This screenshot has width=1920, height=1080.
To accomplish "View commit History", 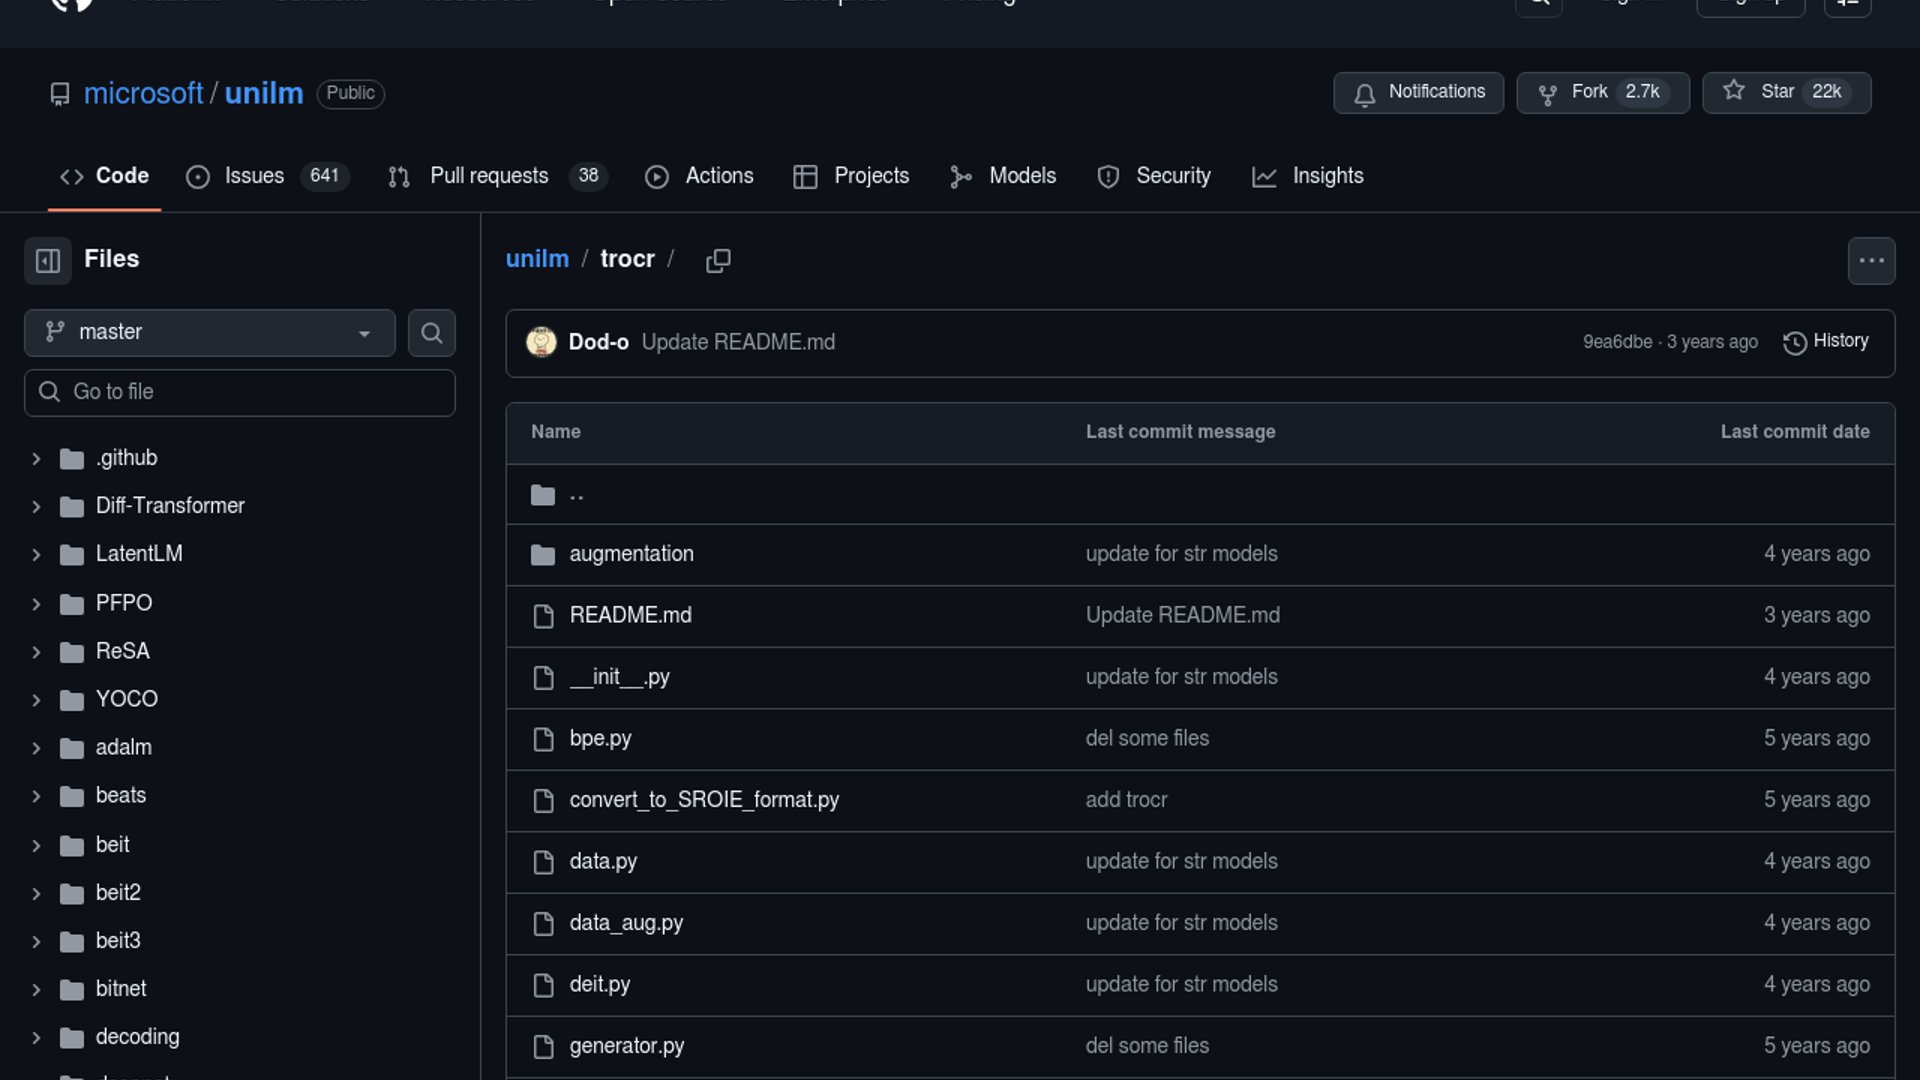I will [1825, 342].
